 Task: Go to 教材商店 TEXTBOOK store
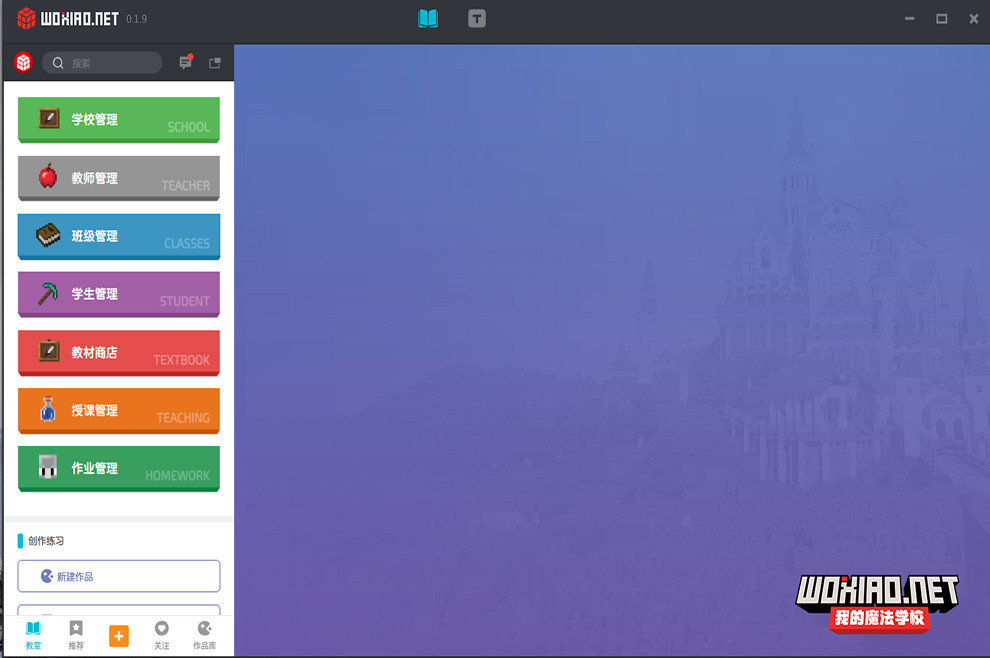[x=119, y=352]
